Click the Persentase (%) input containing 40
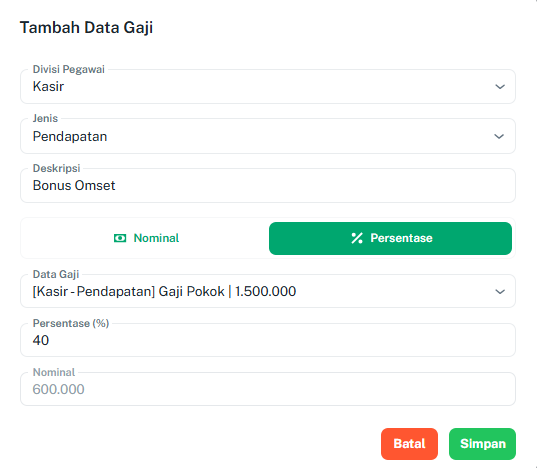 point(268,340)
